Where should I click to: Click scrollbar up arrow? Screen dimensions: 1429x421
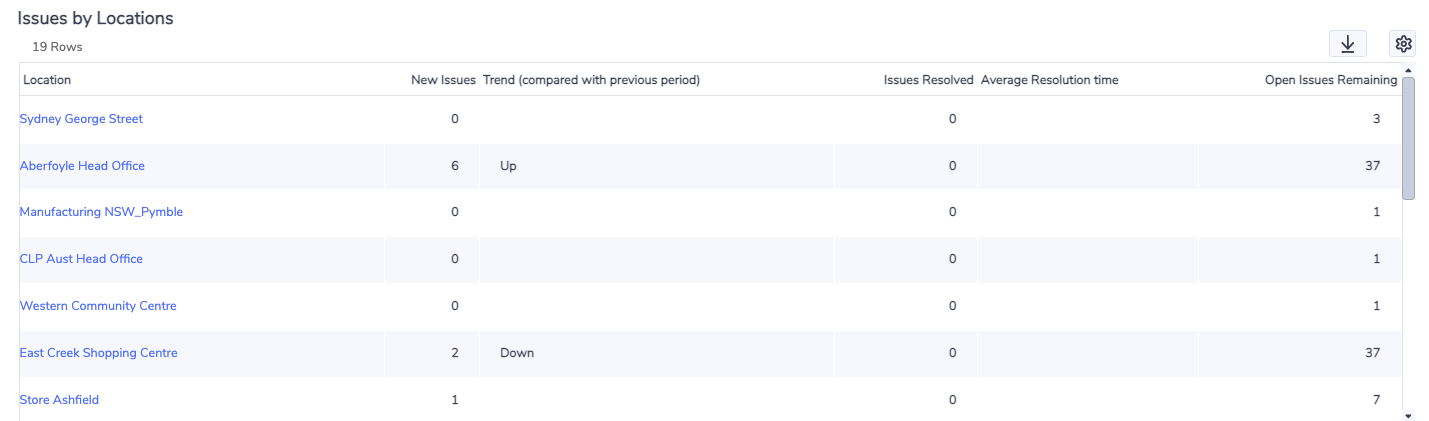click(x=1408, y=70)
